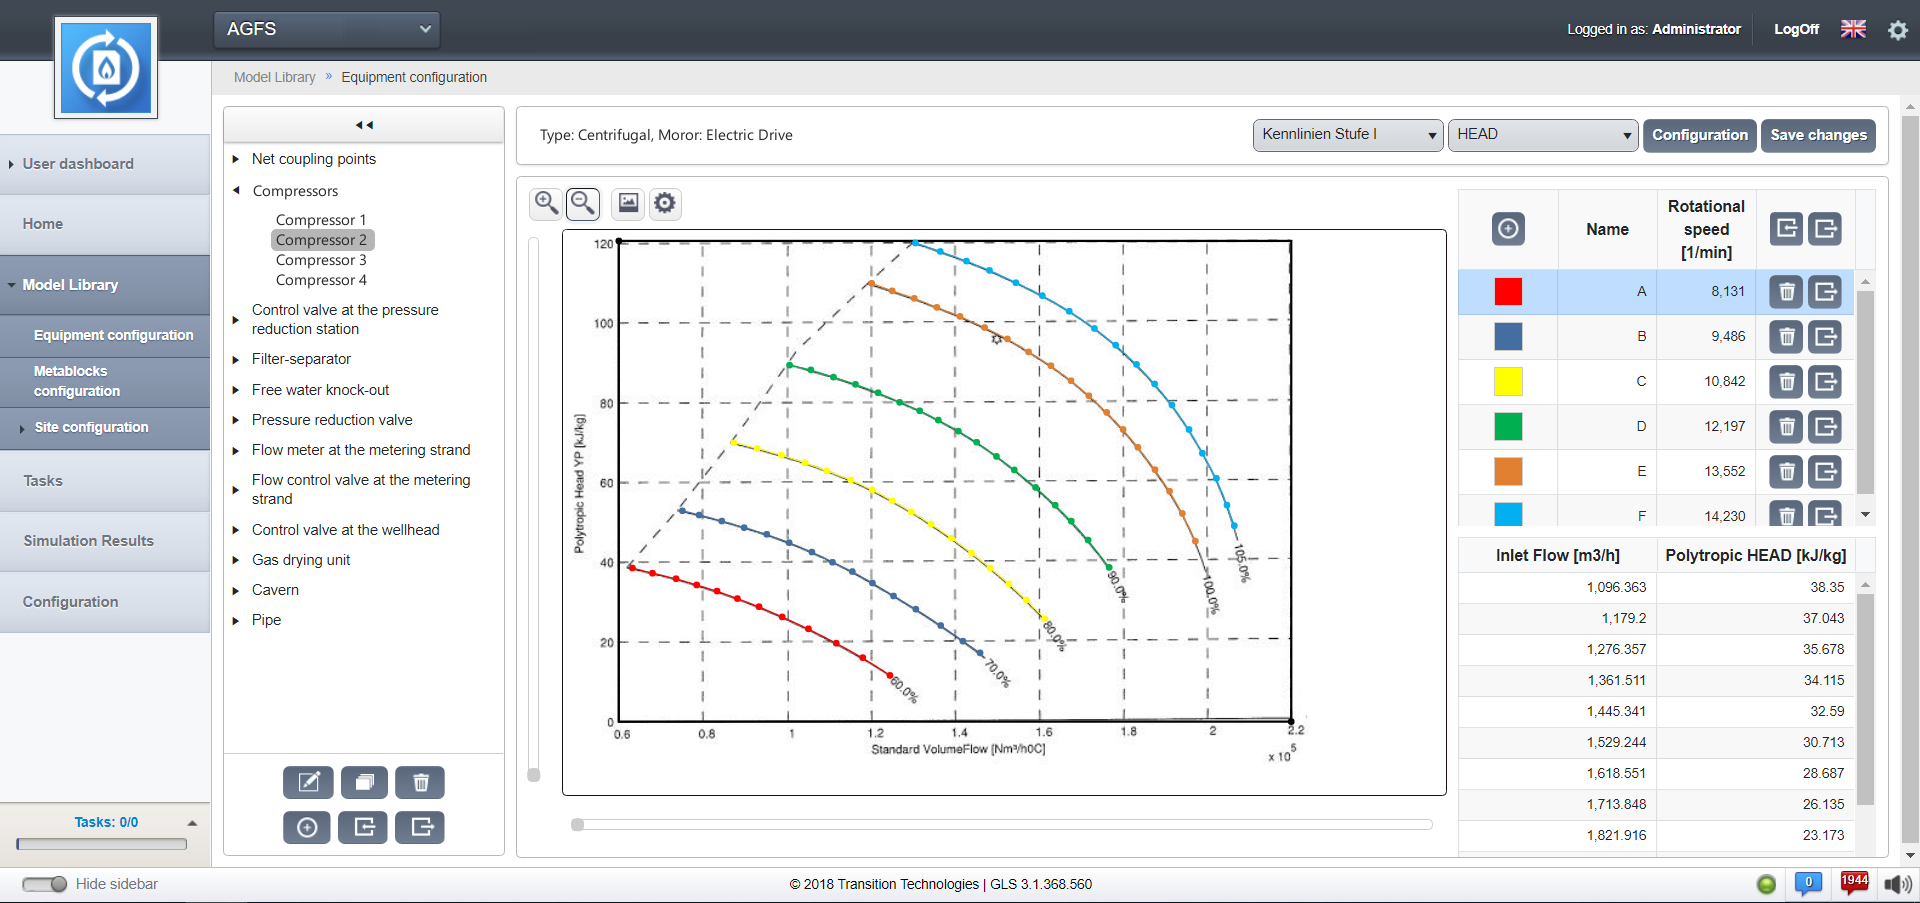Select Metablocks configuration in sidebar

pyautogui.click(x=77, y=381)
